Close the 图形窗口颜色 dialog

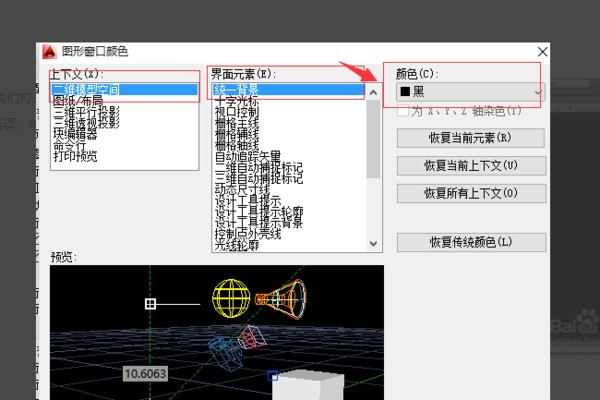[x=543, y=51]
